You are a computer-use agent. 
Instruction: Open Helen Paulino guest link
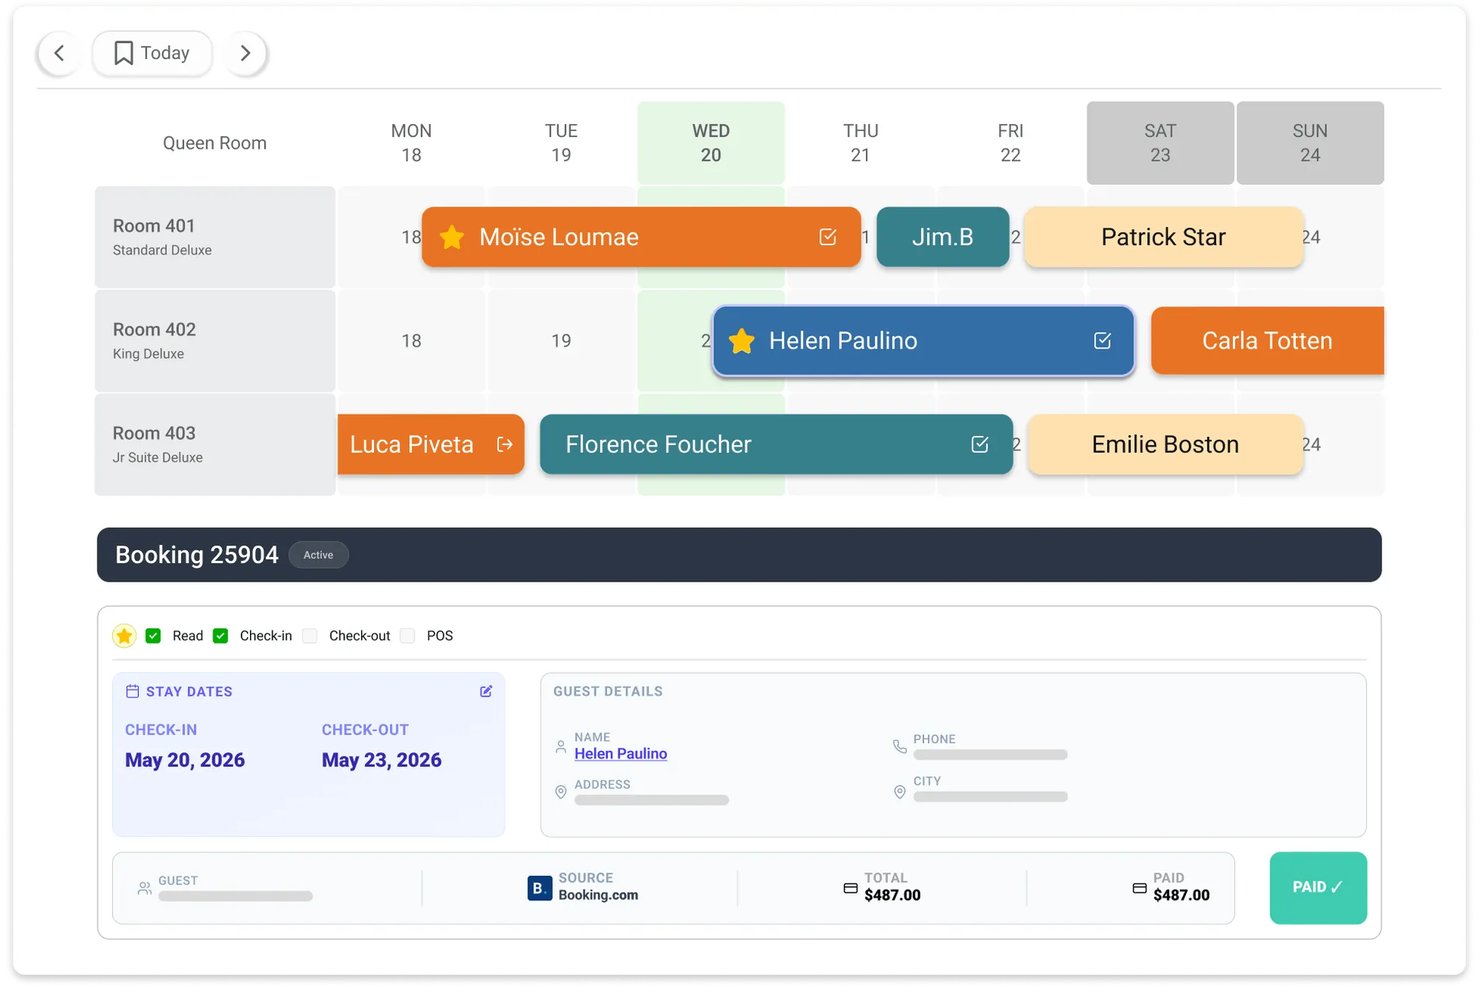click(x=620, y=754)
